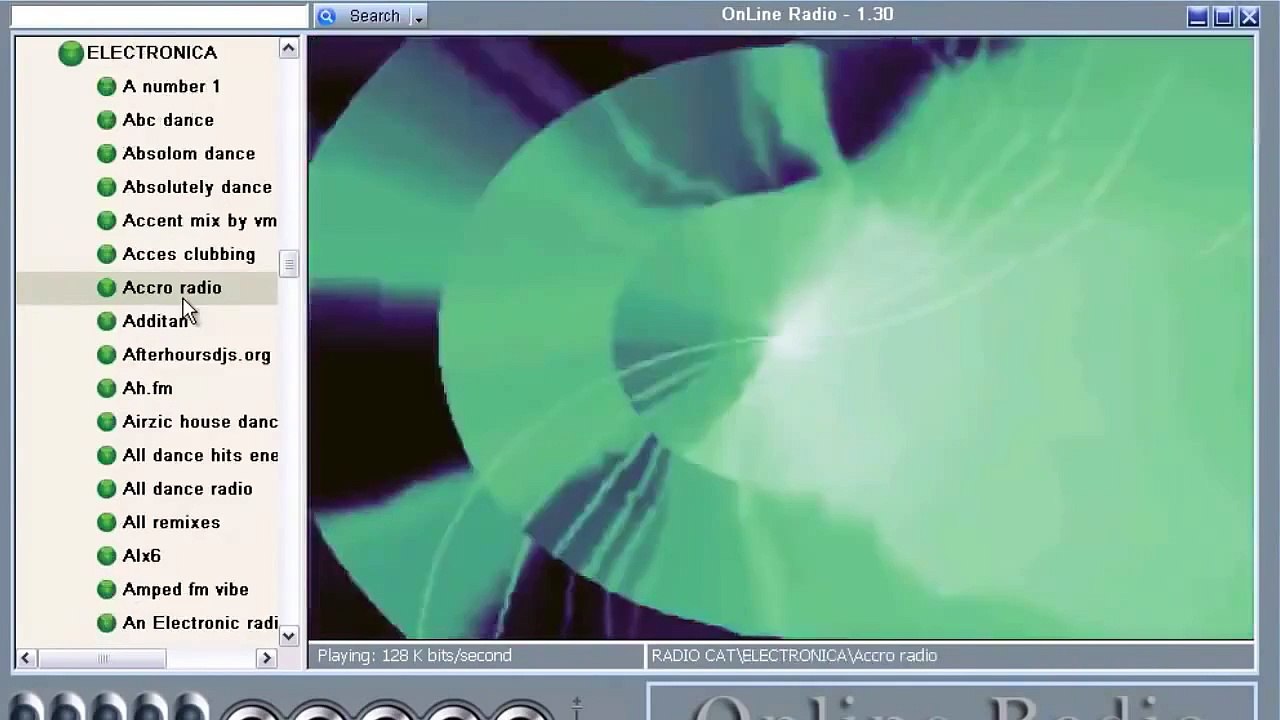Play Airzic house dance station
This screenshot has width=1280, height=720.
pyautogui.click(x=199, y=422)
